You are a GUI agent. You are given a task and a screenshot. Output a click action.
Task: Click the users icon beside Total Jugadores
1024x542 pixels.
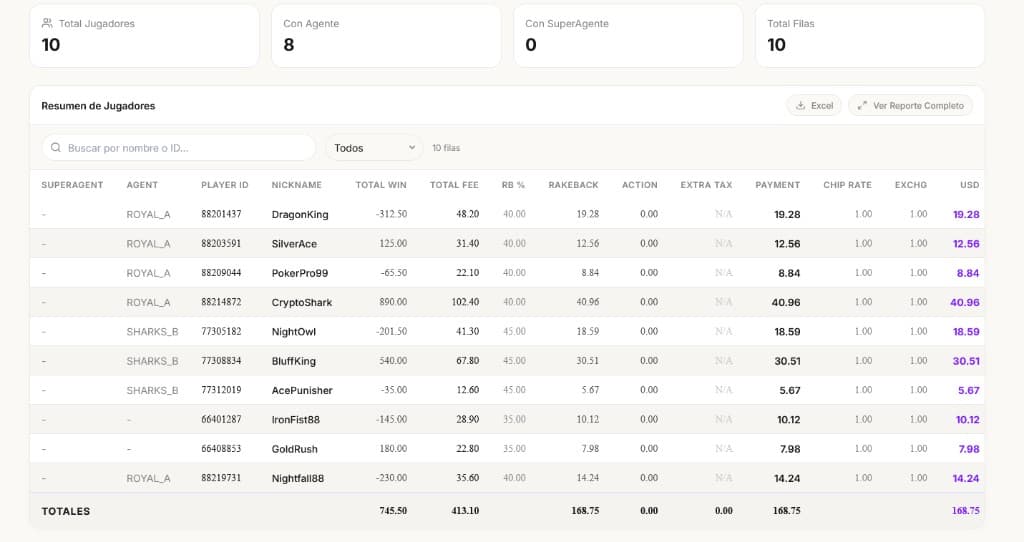tap(47, 23)
